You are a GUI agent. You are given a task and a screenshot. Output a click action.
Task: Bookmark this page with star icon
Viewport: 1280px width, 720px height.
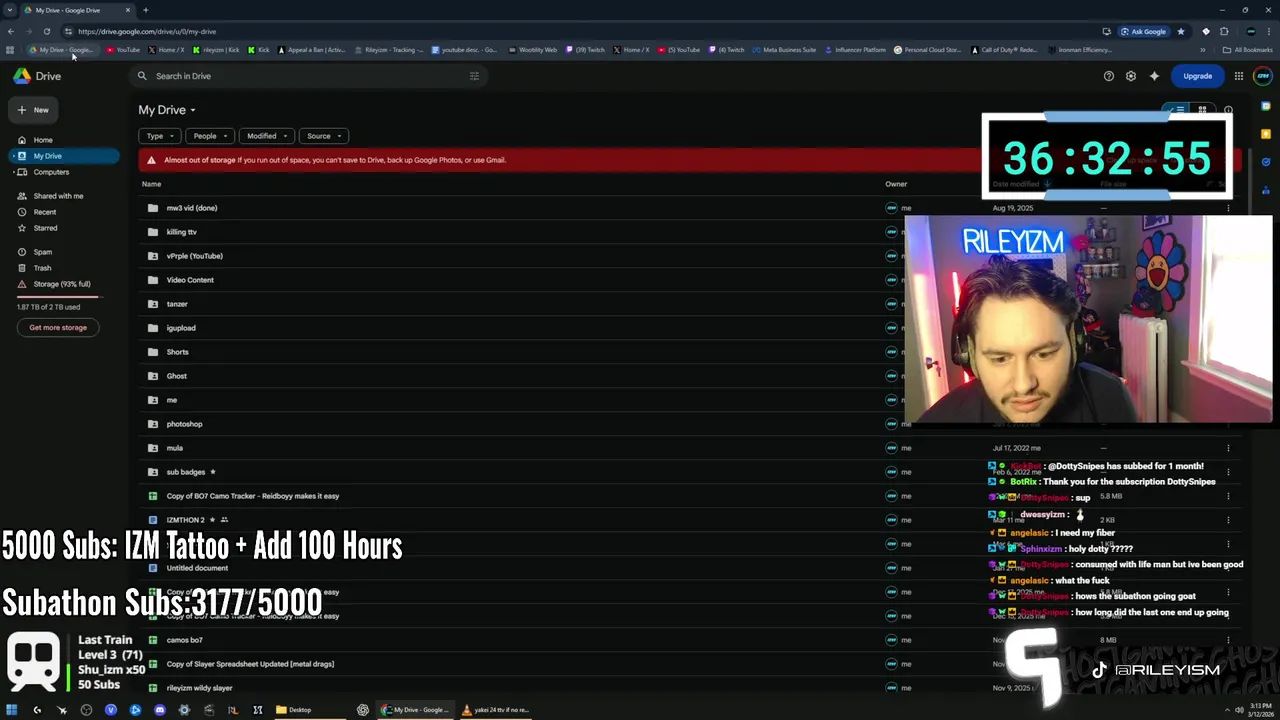pyautogui.click(x=1180, y=31)
